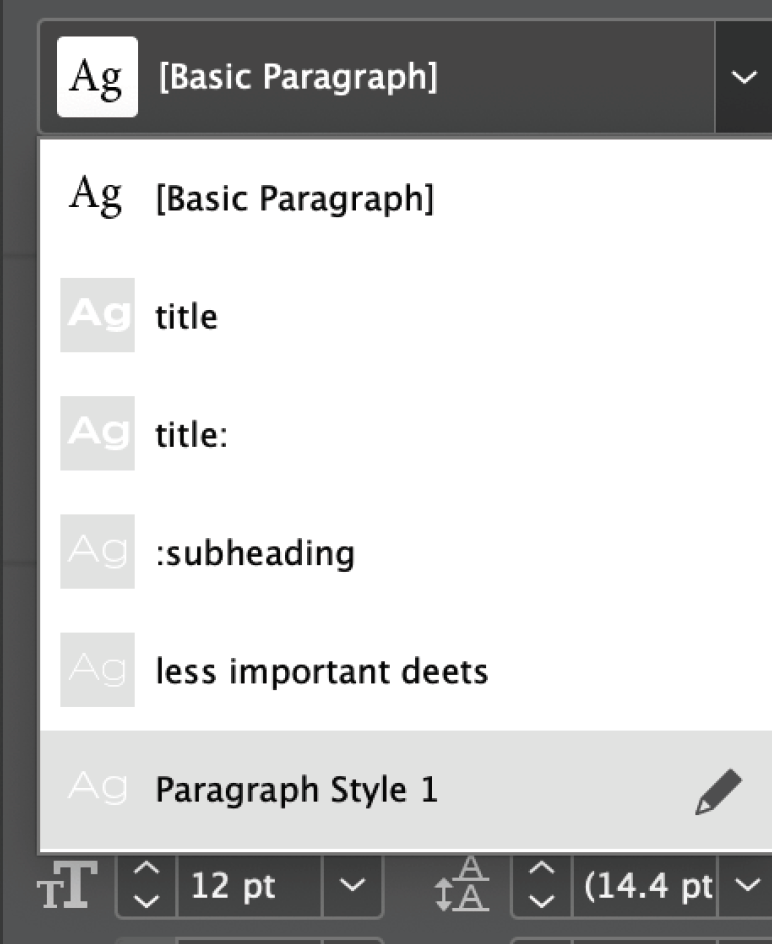Click the leading icon
Viewport: 772px width, 944px height.
coord(462,884)
